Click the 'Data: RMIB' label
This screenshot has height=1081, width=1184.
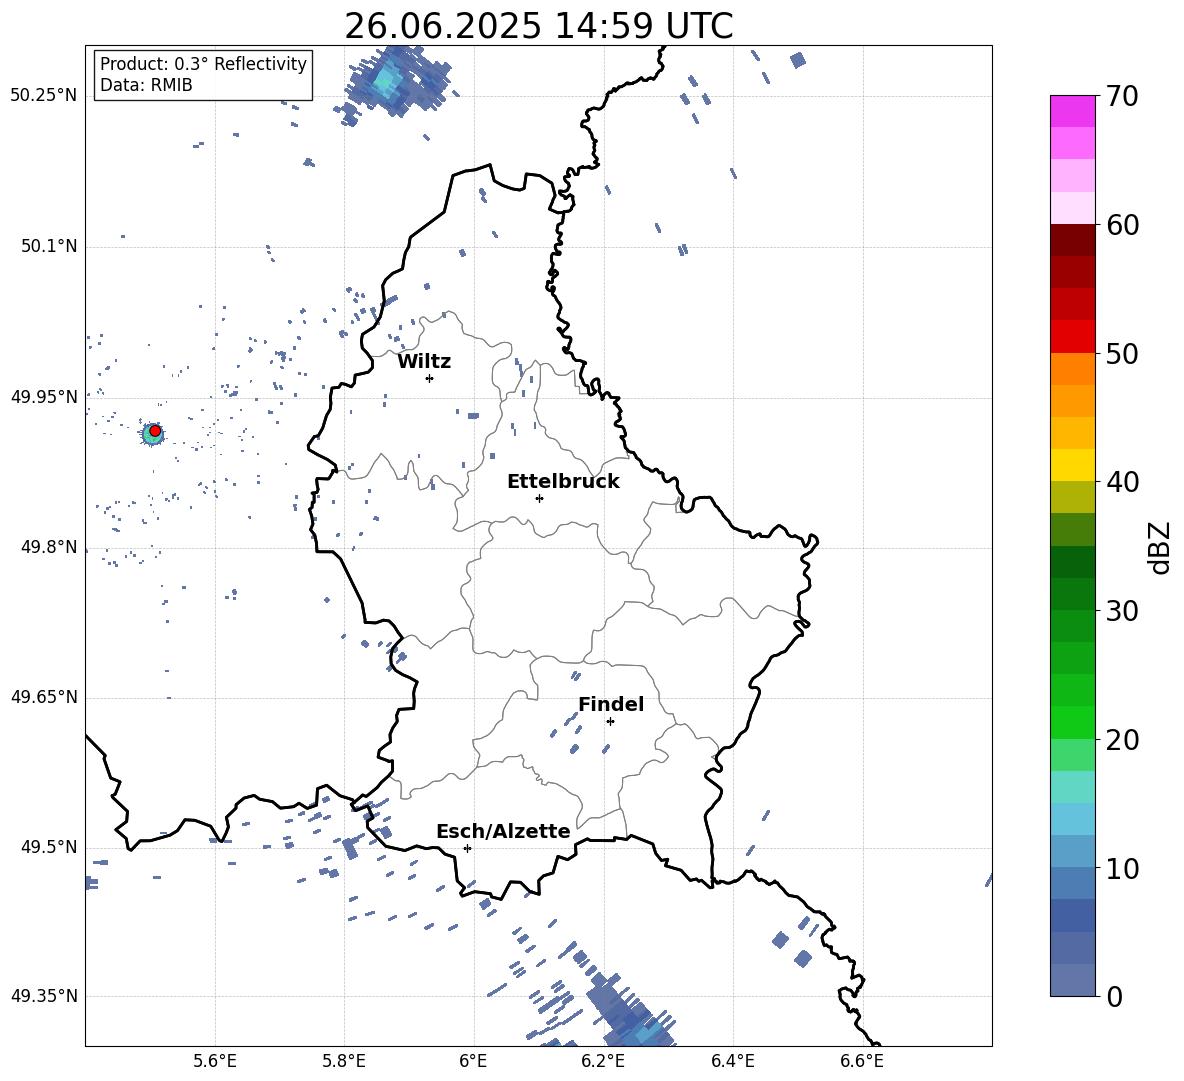click(146, 85)
